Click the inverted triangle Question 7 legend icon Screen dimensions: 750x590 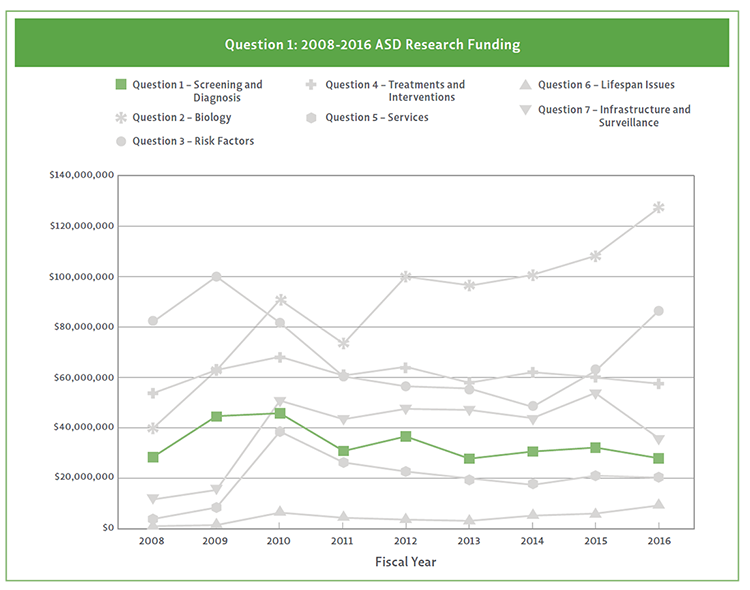pyautogui.click(x=525, y=110)
